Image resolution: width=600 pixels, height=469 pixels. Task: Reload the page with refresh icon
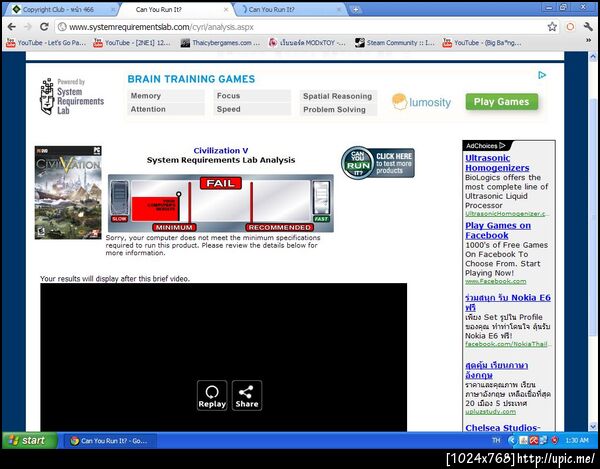(x=44, y=27)
